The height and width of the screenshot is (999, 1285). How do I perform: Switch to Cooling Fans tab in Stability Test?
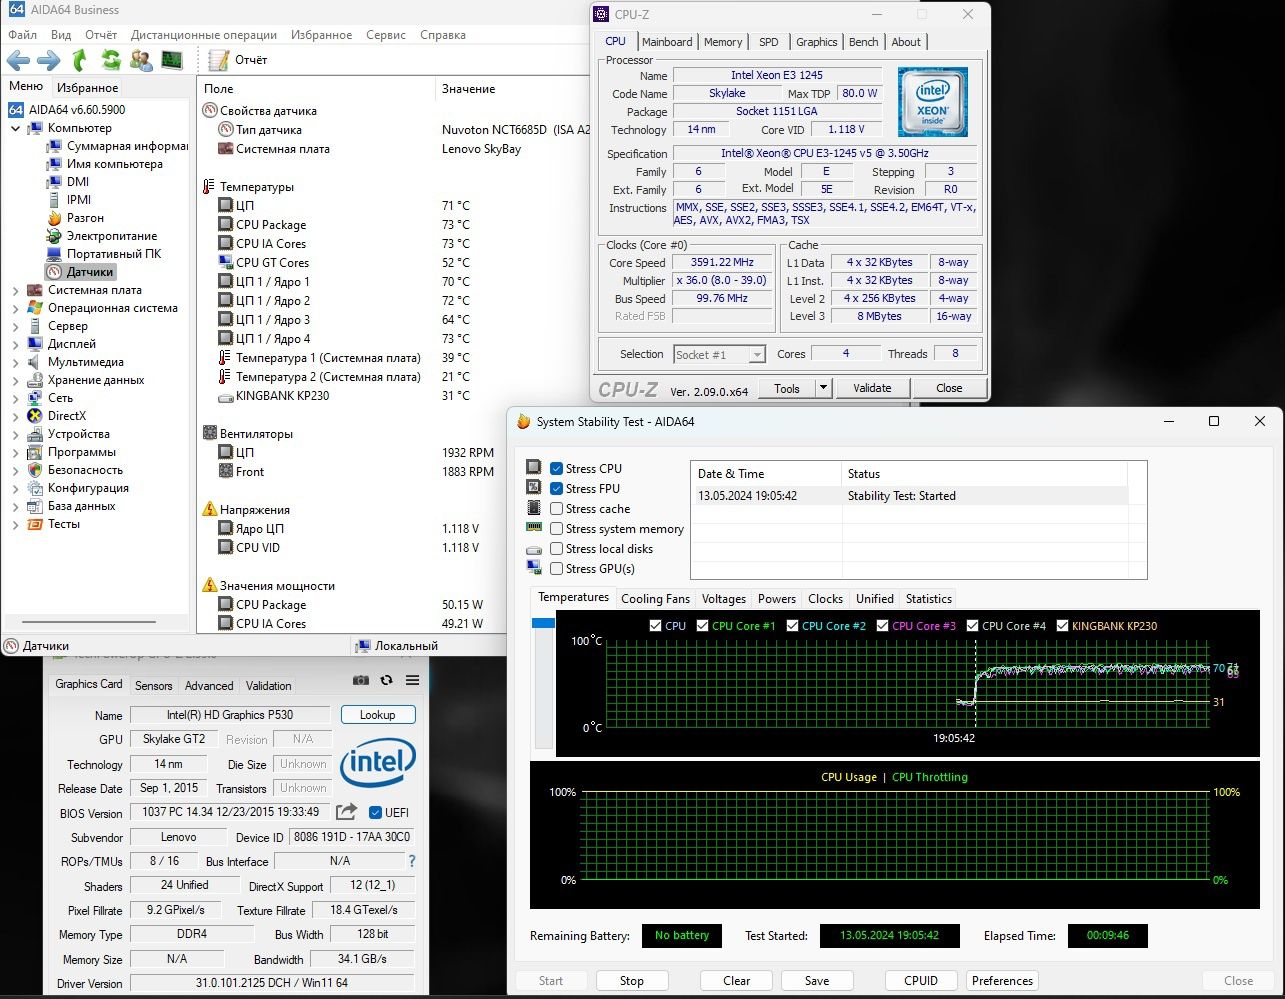point(655,598)
